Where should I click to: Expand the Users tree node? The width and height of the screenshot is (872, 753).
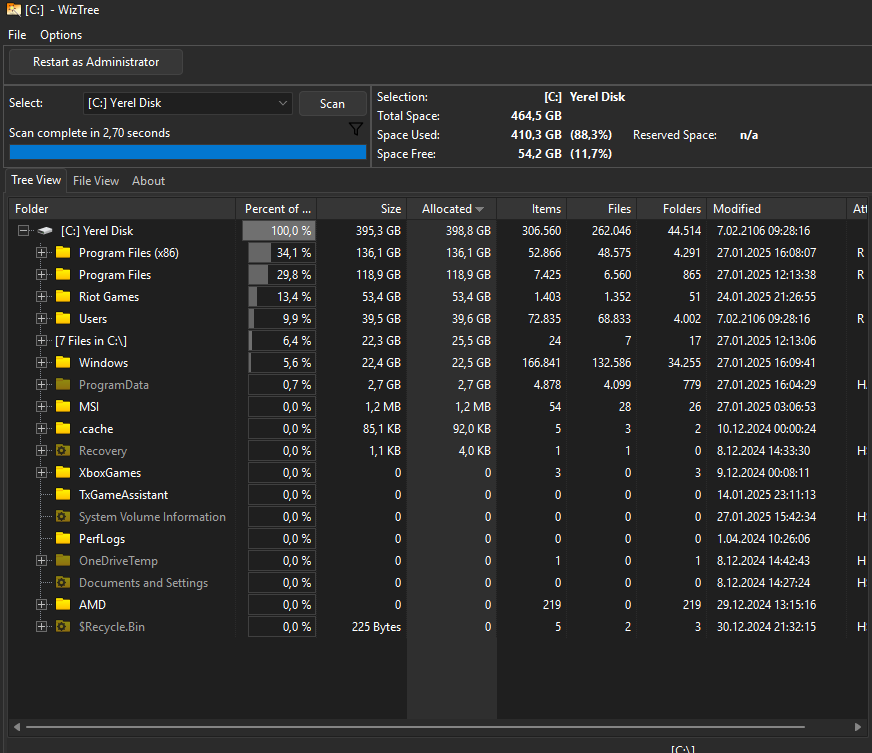click(x=41, y=319)
